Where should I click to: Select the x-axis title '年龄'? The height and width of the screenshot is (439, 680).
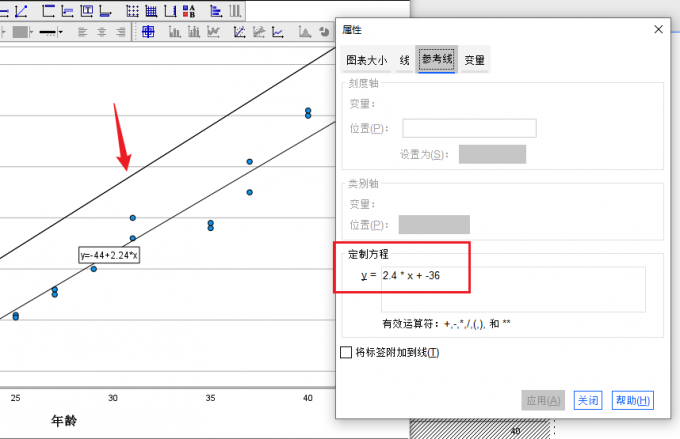coord(64,420)
